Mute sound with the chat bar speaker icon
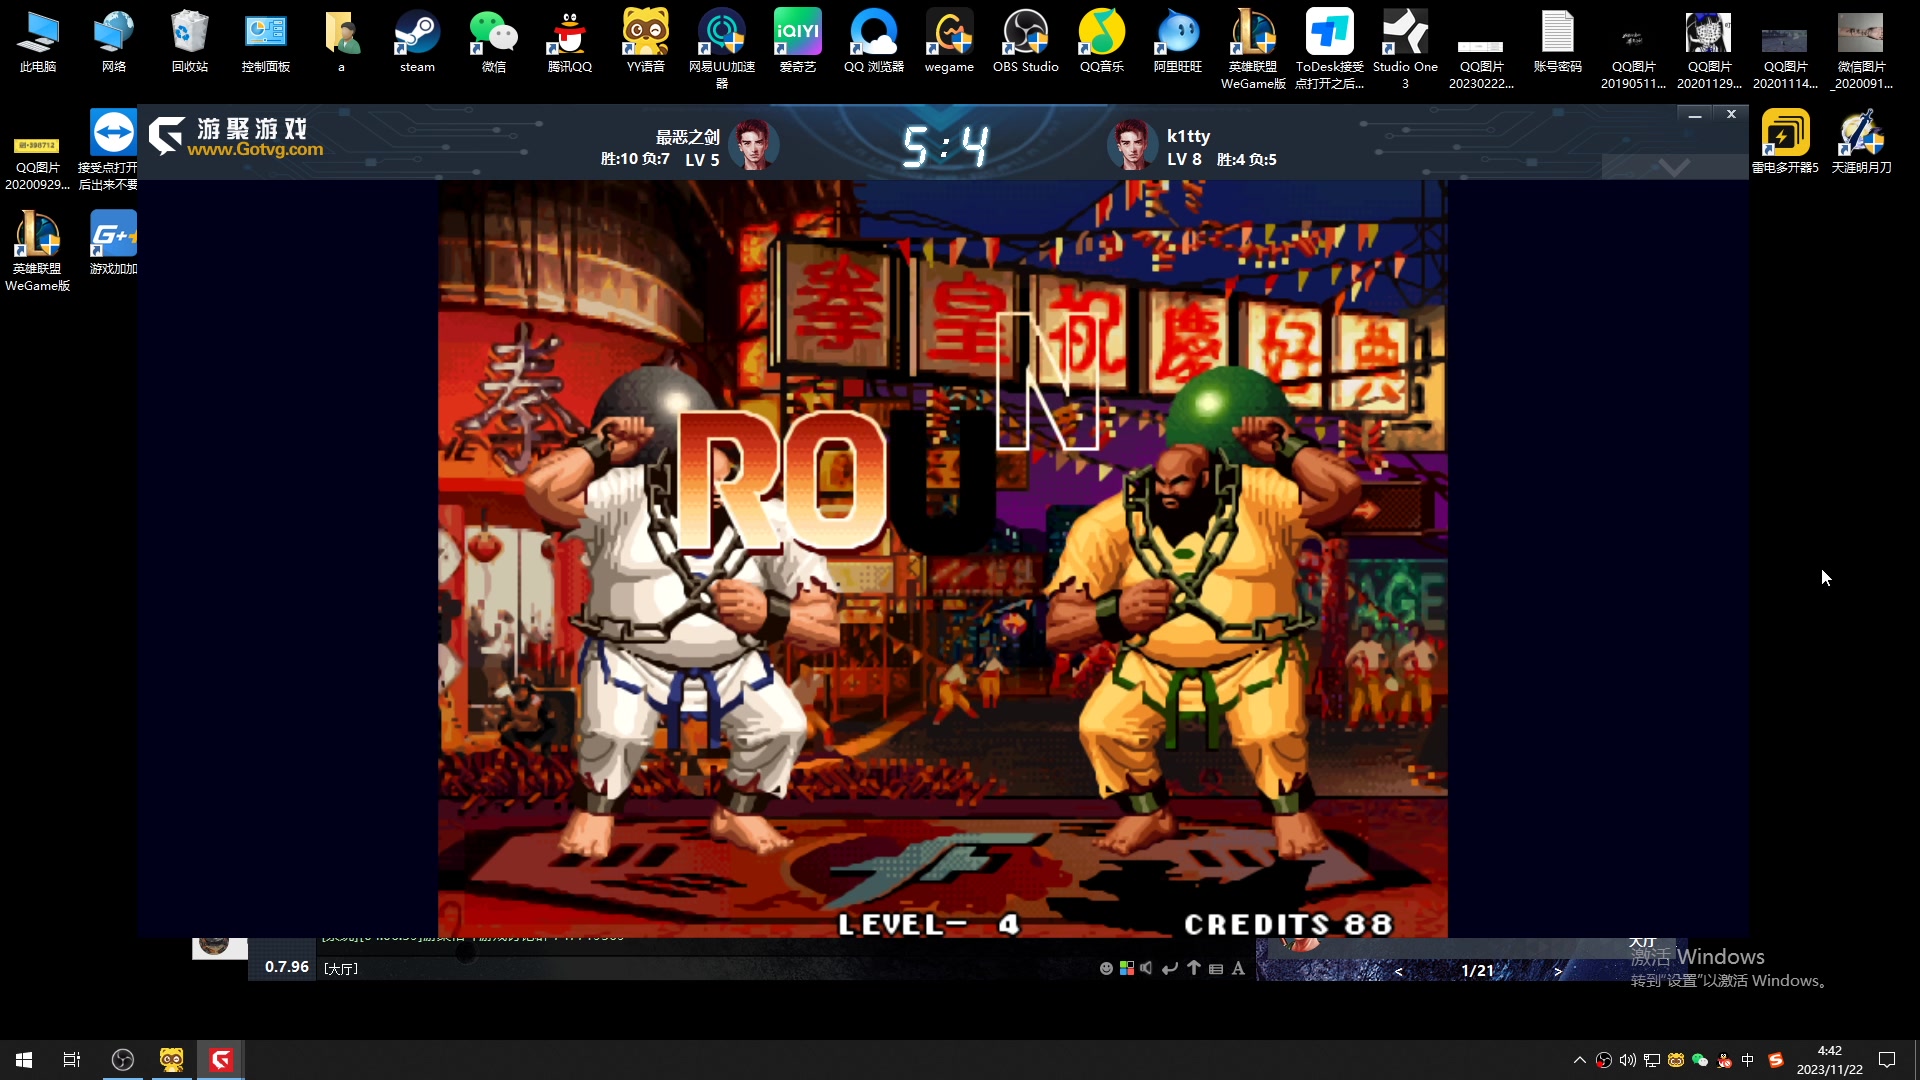Viewport: 1920px width, 1080px height. (1146, 968)
